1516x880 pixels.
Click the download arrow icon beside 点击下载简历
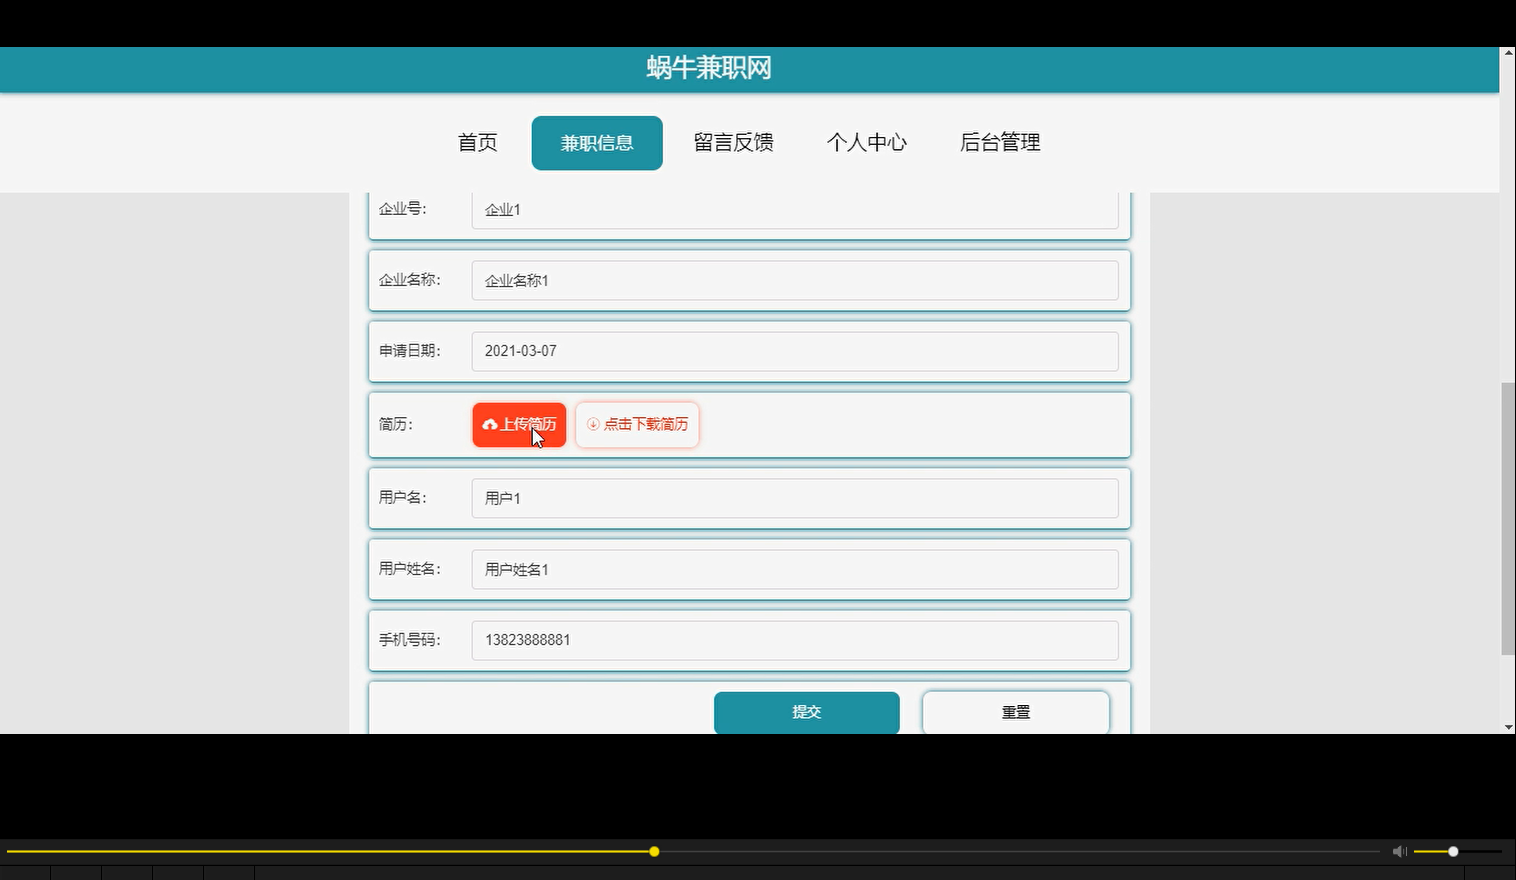(x=591, y=424)
